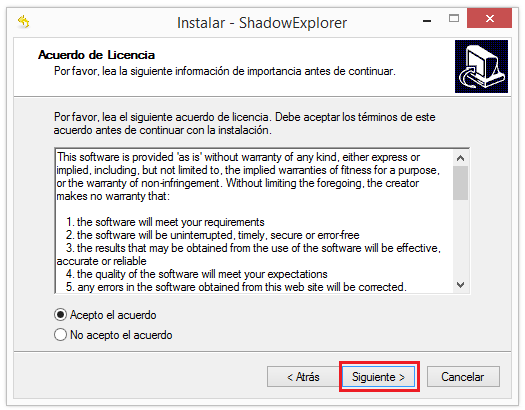Click the No acepto el acuerdo label text
Viewport: 525px width, 410px height.
(x=121, y=335)
